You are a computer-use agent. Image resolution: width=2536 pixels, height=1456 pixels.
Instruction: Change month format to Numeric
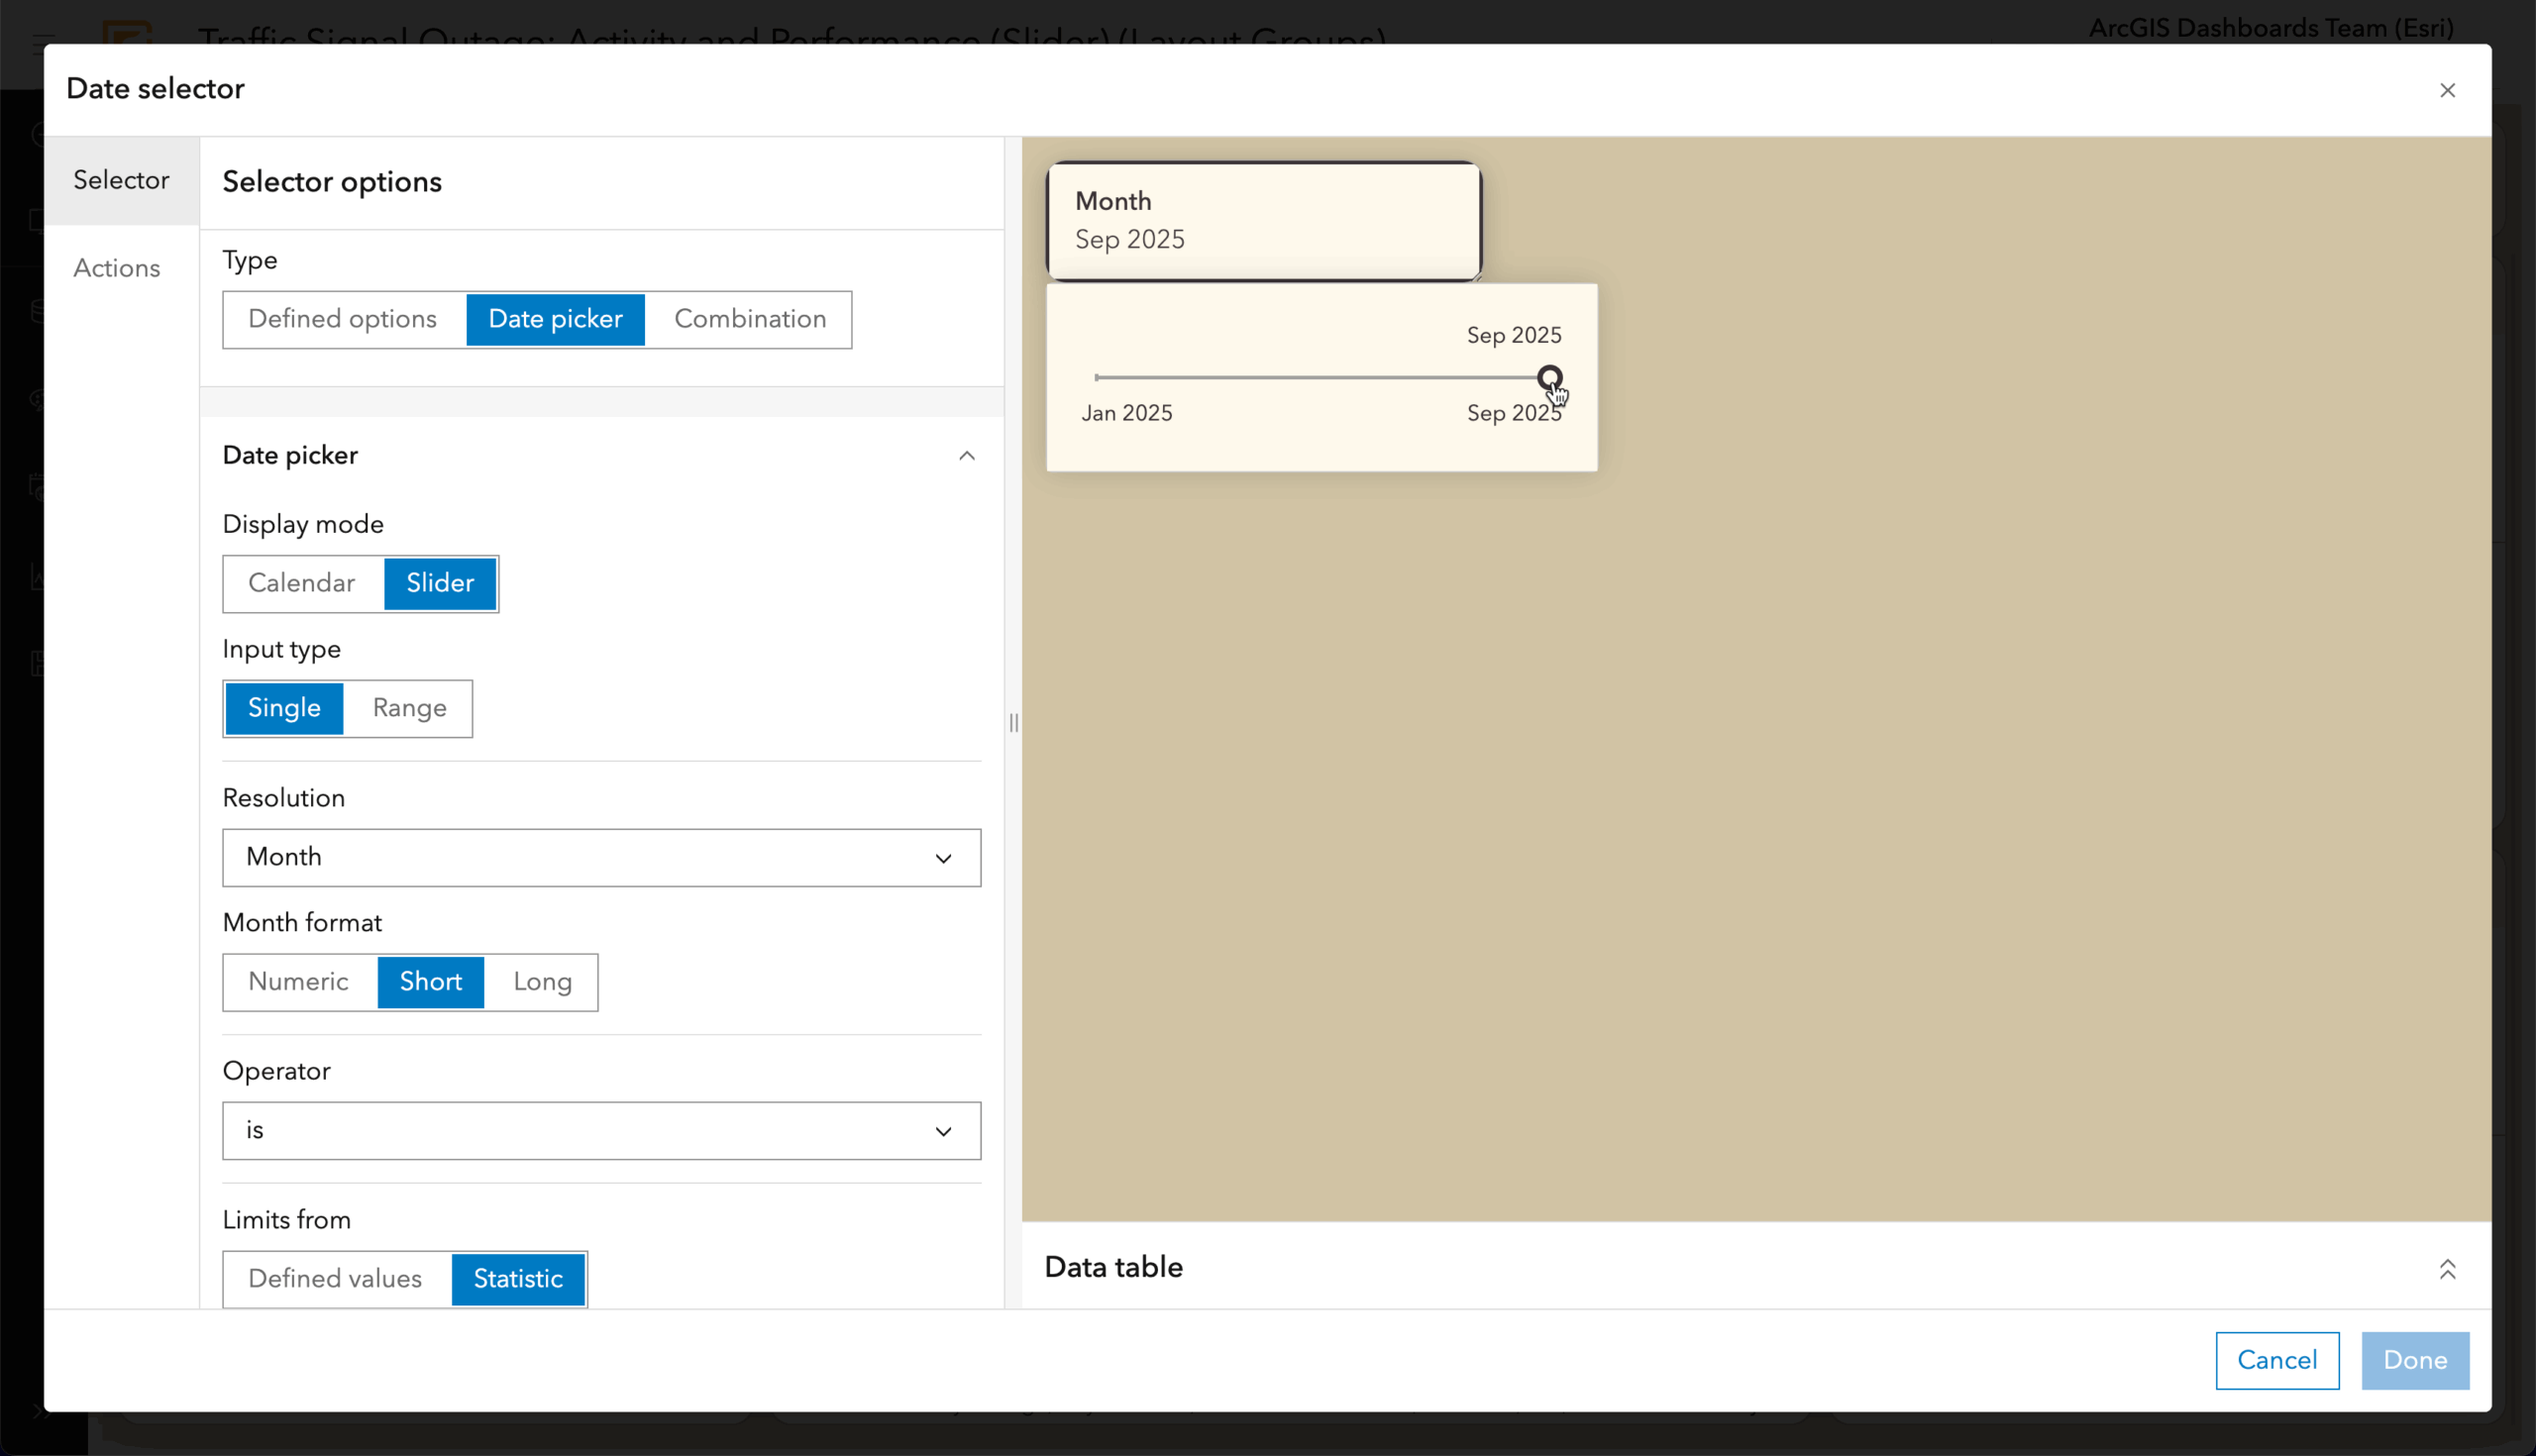pyautogui.click(x=298, y=981)
